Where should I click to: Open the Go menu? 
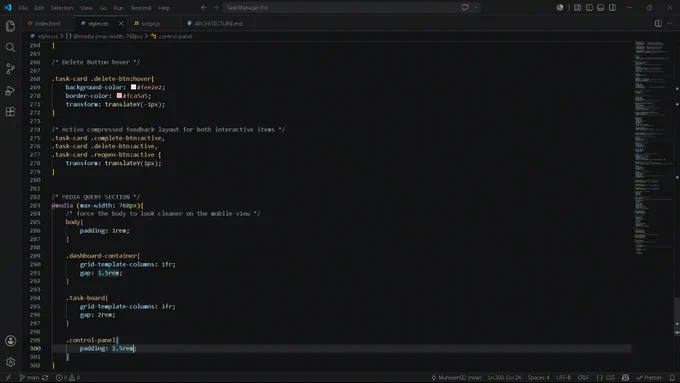(103, 8)
